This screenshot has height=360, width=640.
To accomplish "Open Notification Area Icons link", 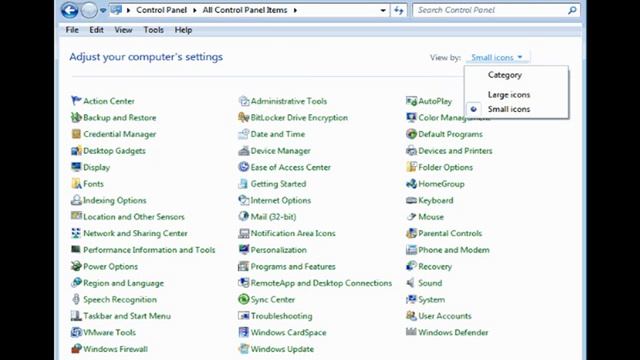I will (x=293, y=233).
